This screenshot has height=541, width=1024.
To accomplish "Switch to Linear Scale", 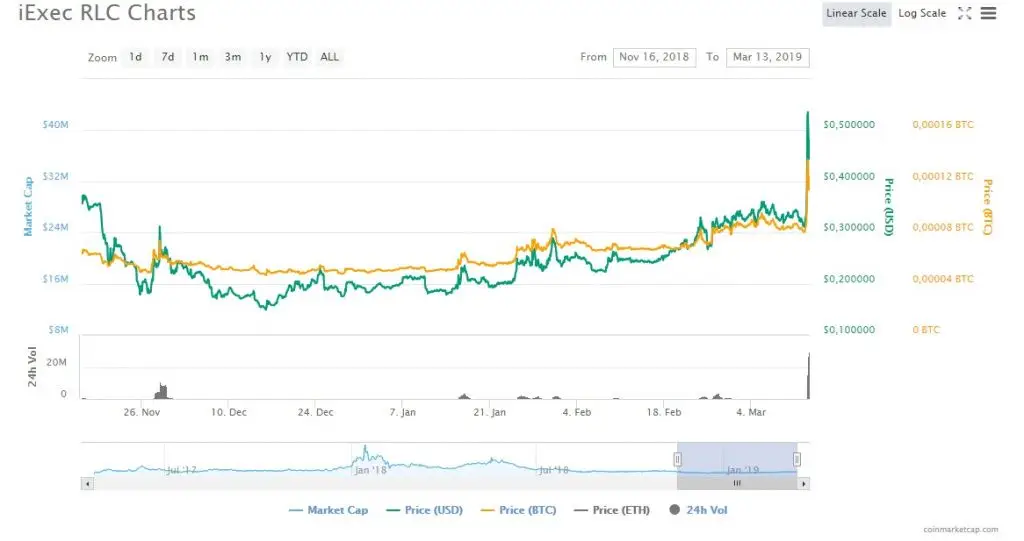I will [x=857, y=13].
